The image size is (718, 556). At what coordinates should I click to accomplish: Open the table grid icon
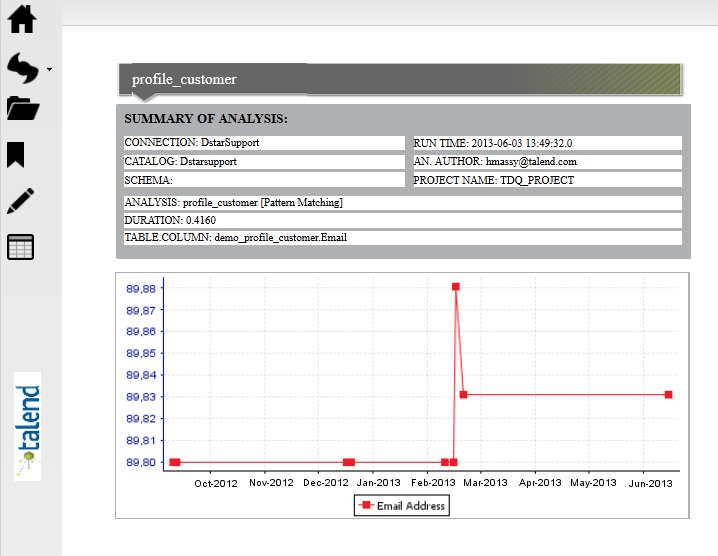coord(21,247)
